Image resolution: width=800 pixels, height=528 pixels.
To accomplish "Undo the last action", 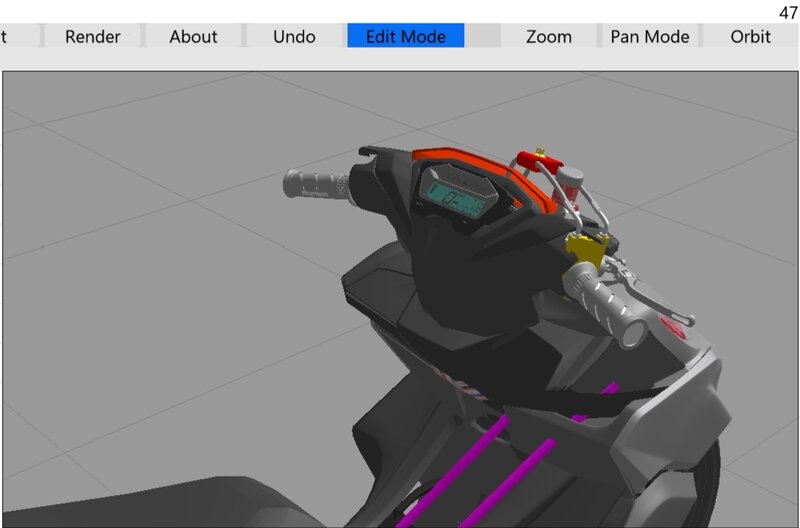I will click(294, 36).
